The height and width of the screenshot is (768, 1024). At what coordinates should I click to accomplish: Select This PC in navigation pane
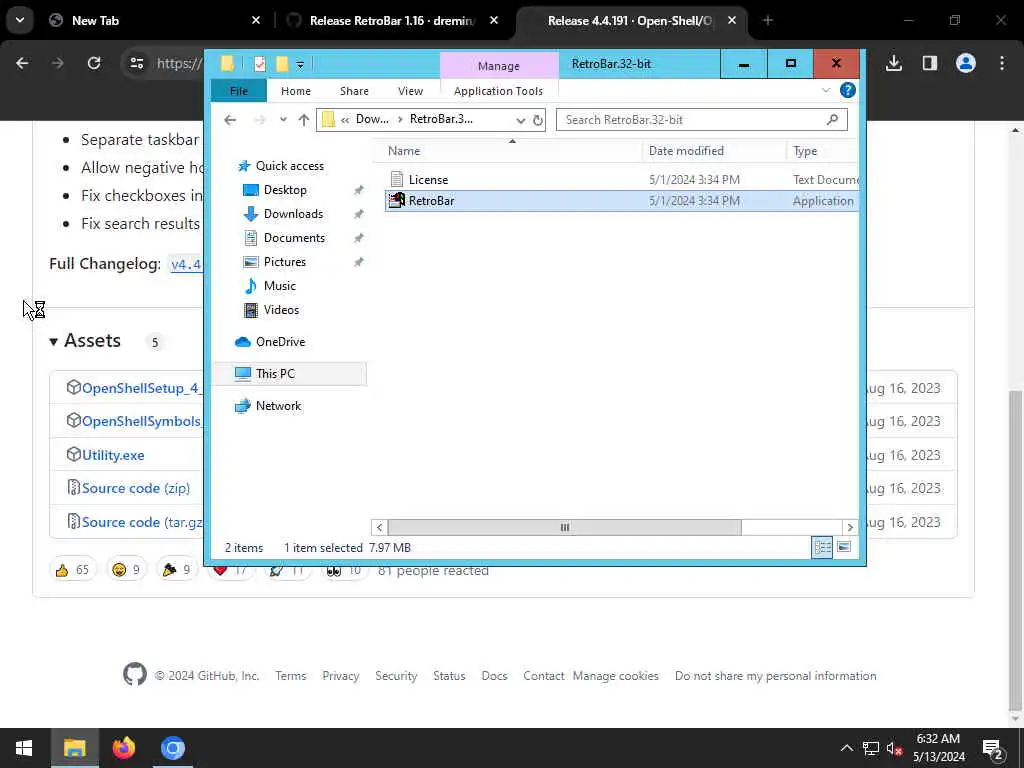(275, 374)
